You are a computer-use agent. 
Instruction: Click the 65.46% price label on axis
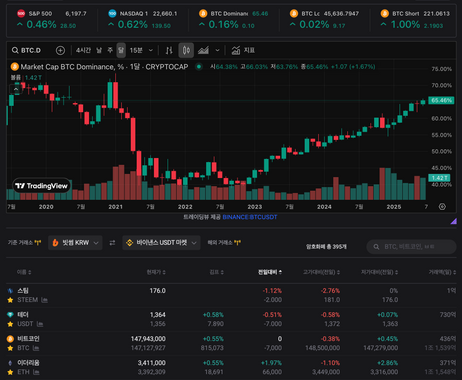(x=441, y=100)
